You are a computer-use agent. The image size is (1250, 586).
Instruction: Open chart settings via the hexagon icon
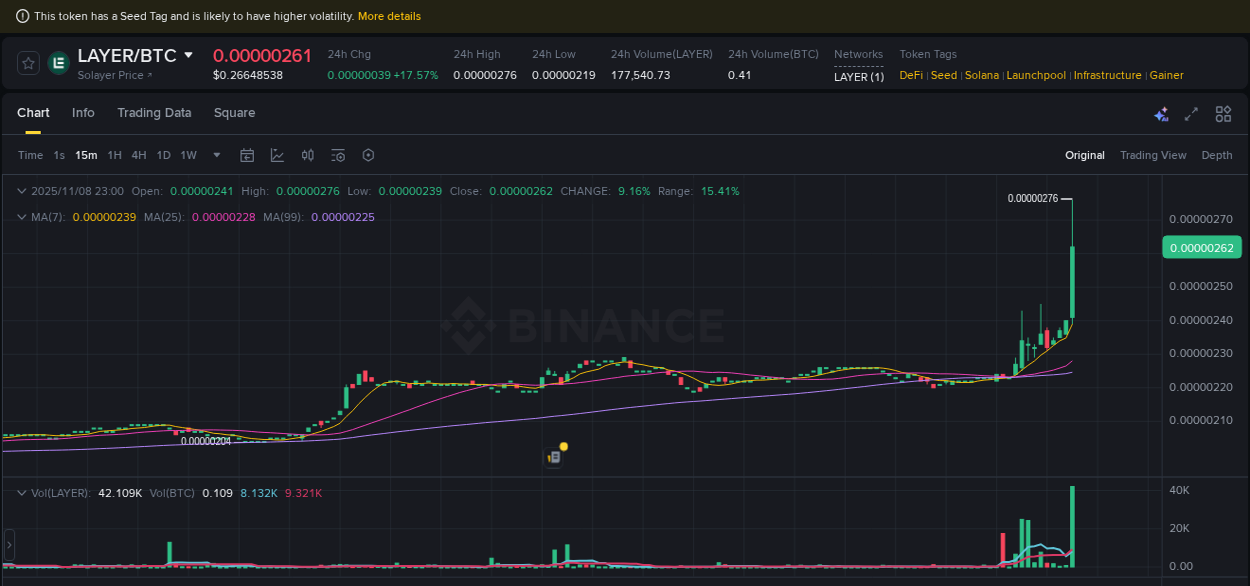pos(367,155)
